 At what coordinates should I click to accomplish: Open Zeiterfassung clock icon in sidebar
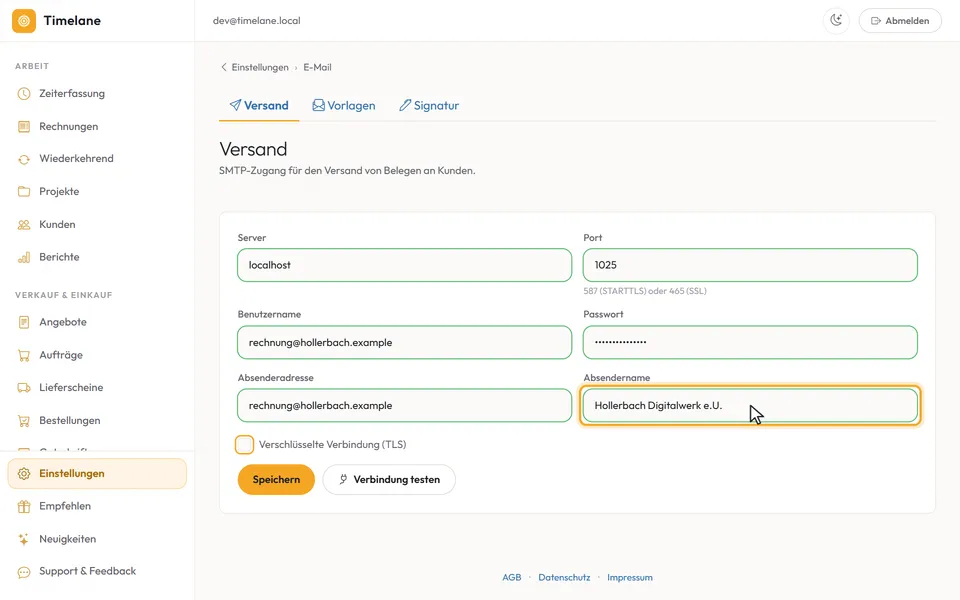click(24, 94)
